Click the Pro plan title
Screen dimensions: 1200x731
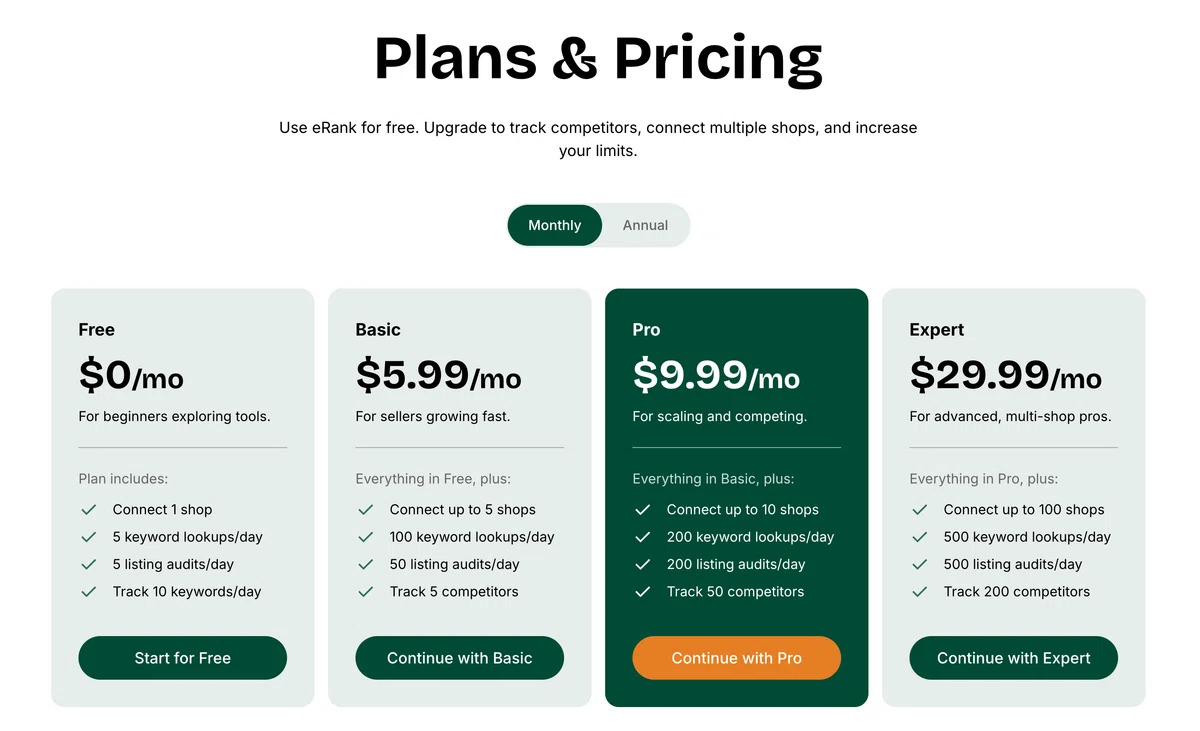(647, 330)
